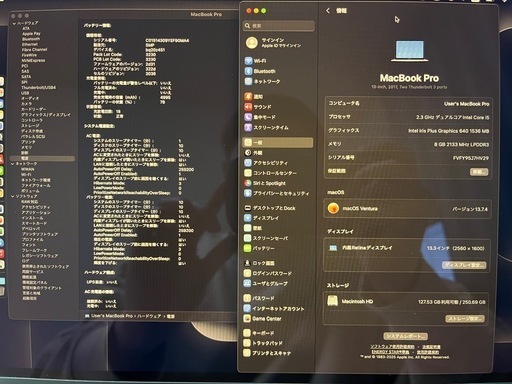Select レガシーソフトウェア tree item

40,256
